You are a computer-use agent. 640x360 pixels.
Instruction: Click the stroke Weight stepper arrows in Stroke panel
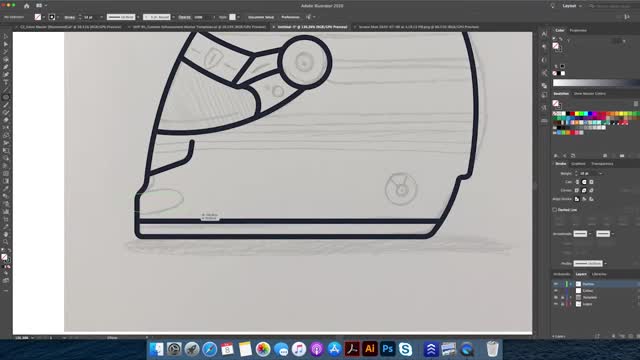point(576,174)
